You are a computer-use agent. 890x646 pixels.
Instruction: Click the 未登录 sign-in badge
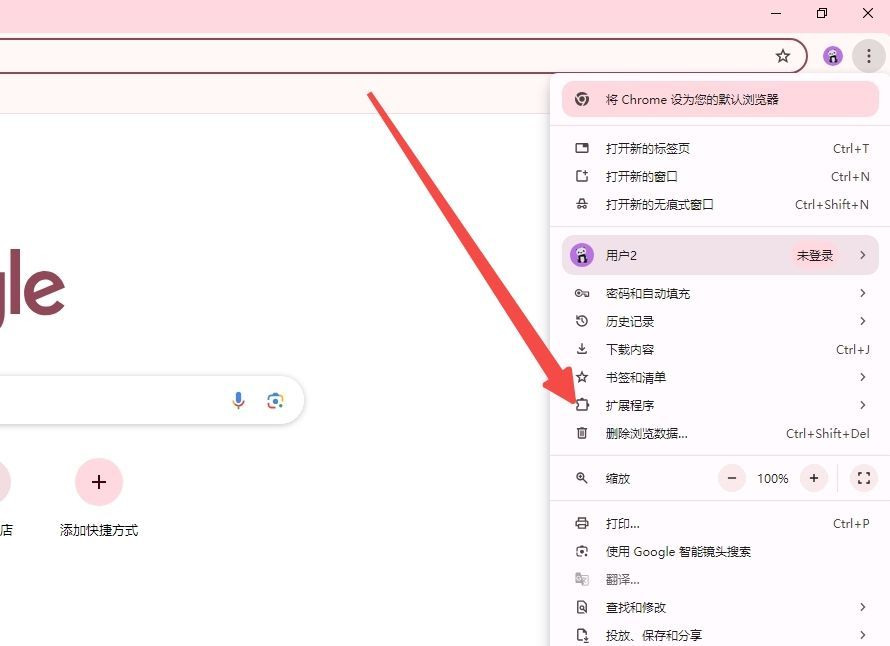[815, 255]
